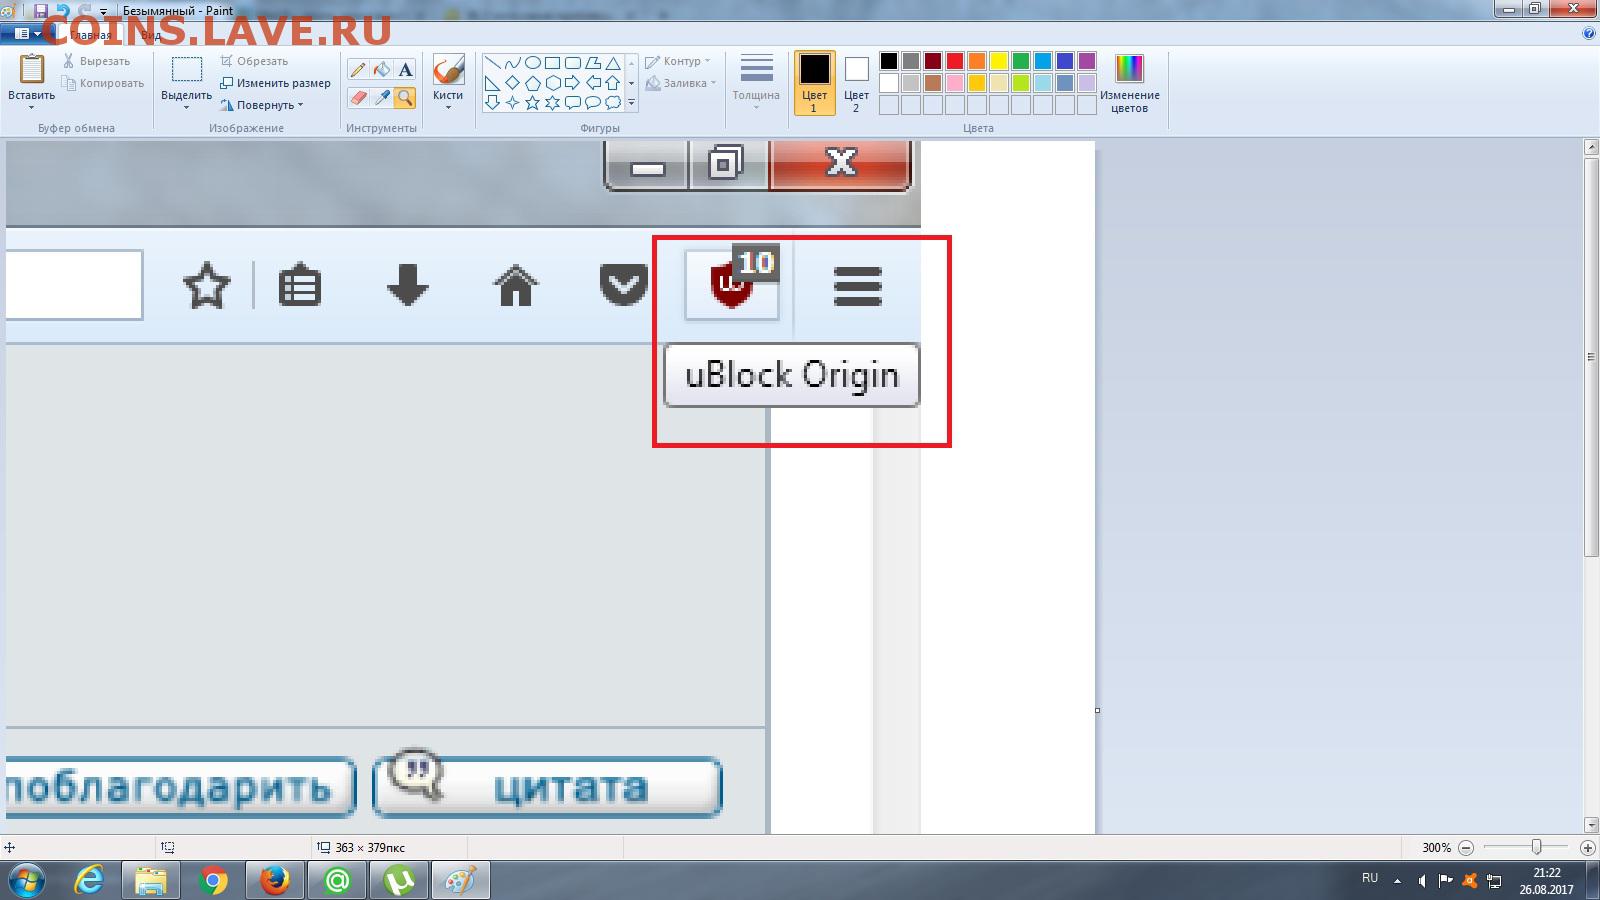Click the zoom in plus button
1600x900 pixels.
(x=1587, y=847)
